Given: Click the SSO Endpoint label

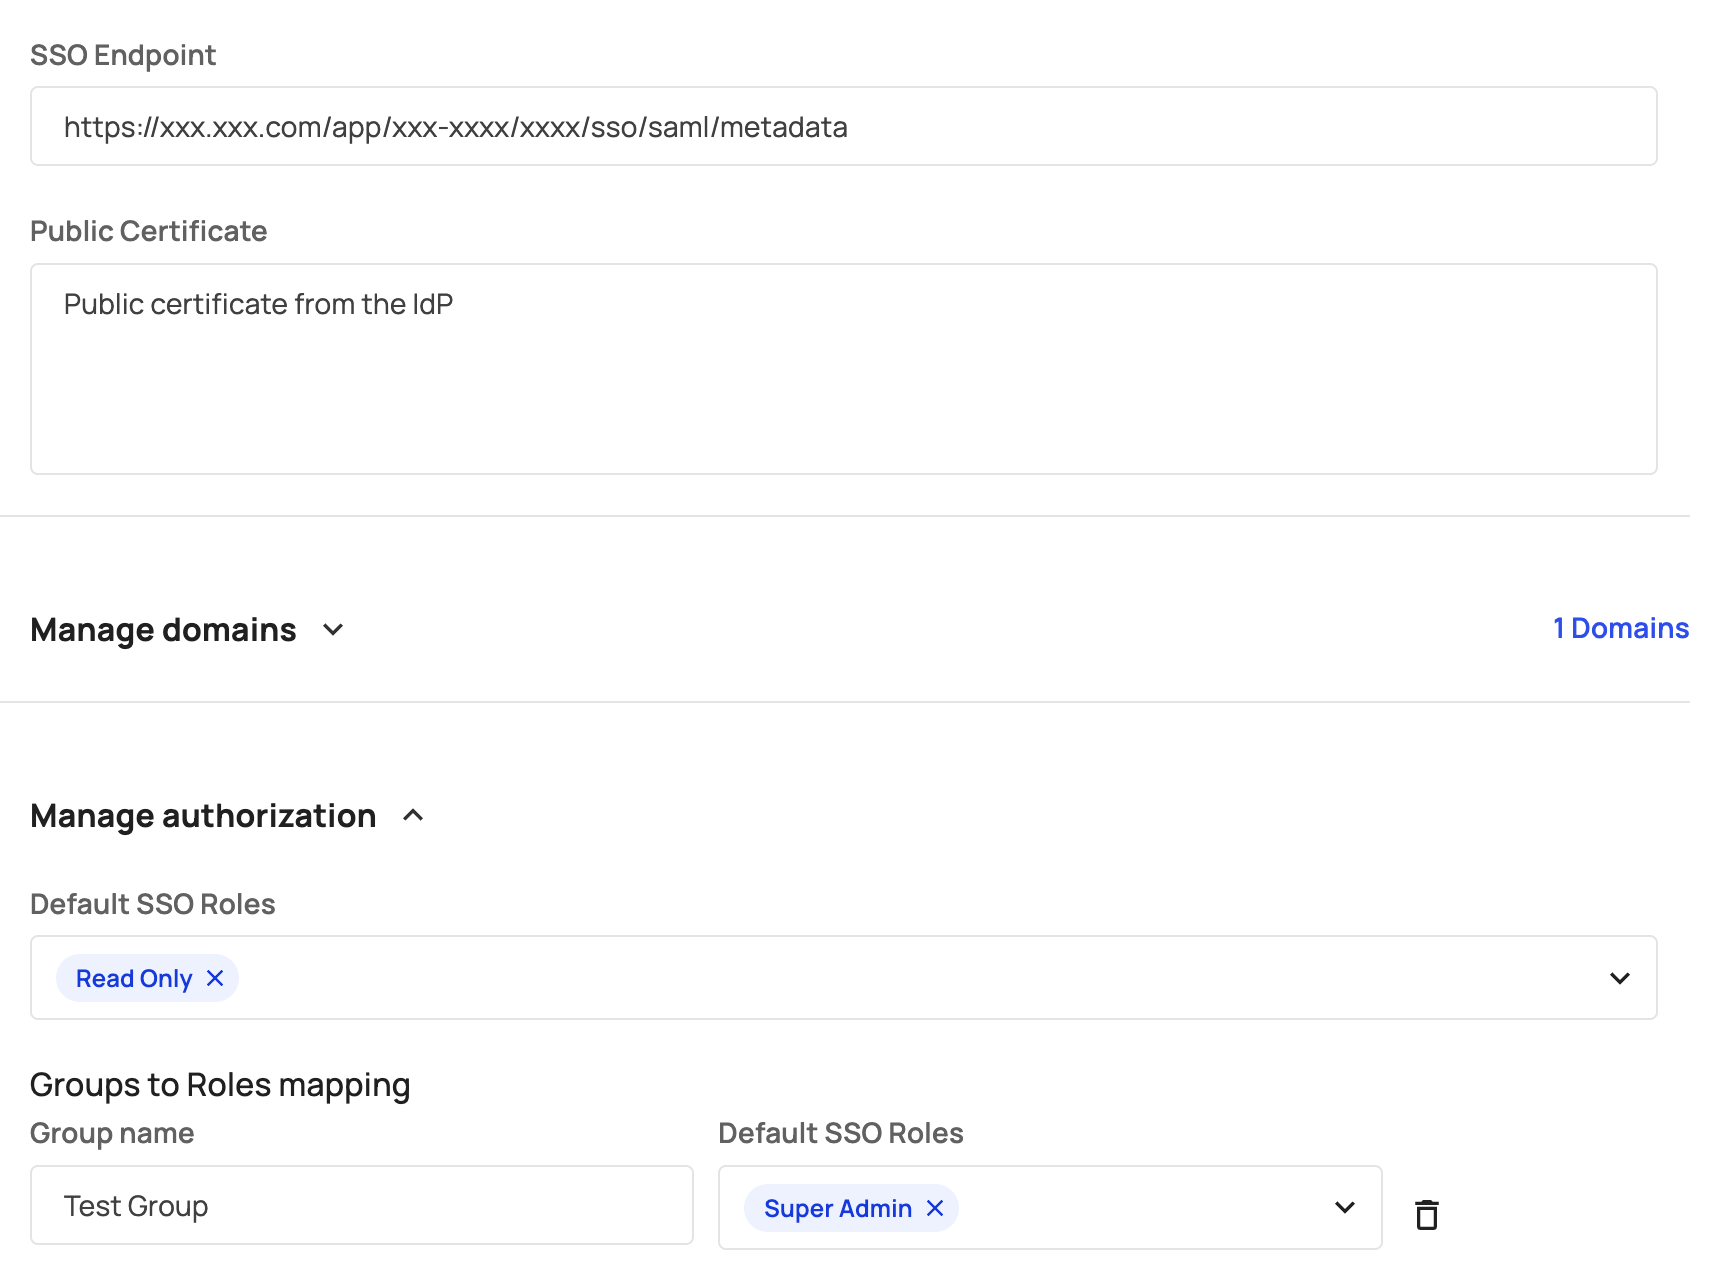Looking at the screenshot, I should (123, 55).
